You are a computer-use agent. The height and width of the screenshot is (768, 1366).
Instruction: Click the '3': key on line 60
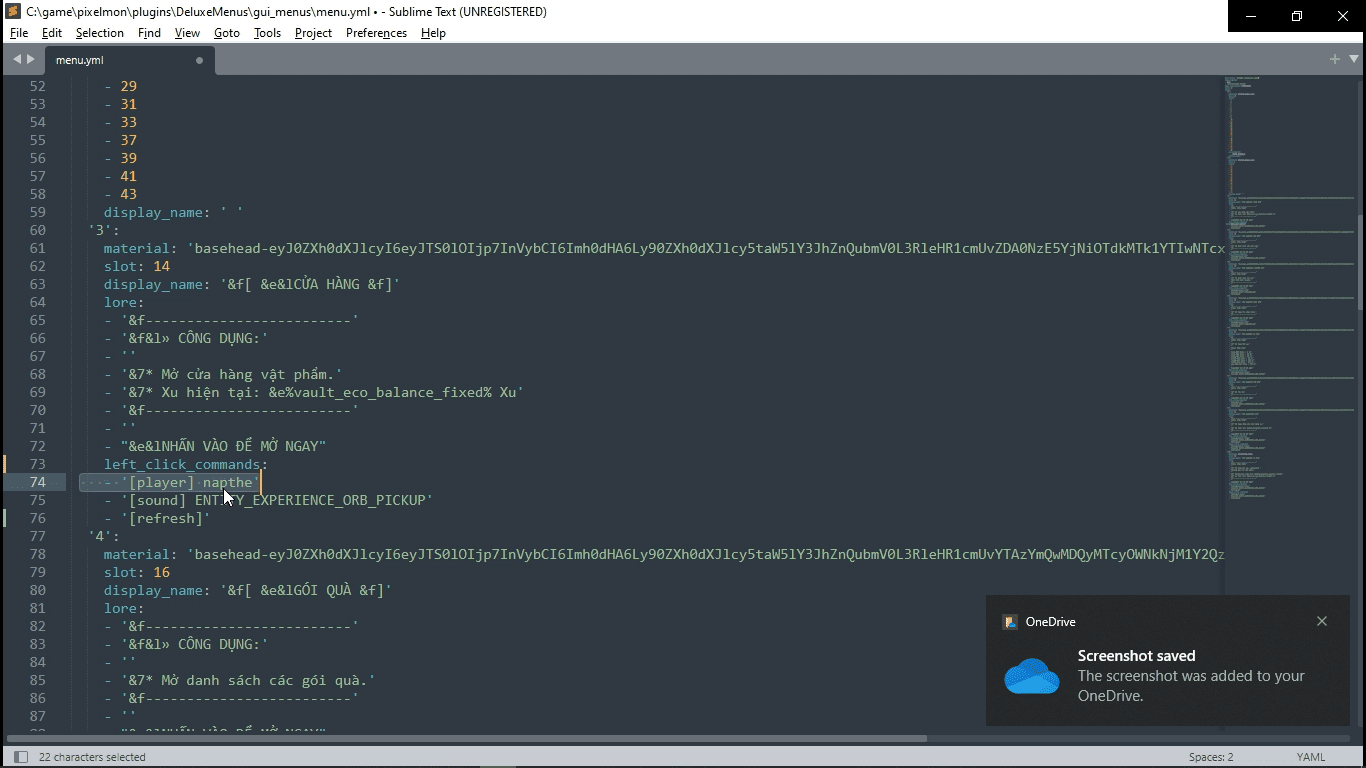pos(104,230)
